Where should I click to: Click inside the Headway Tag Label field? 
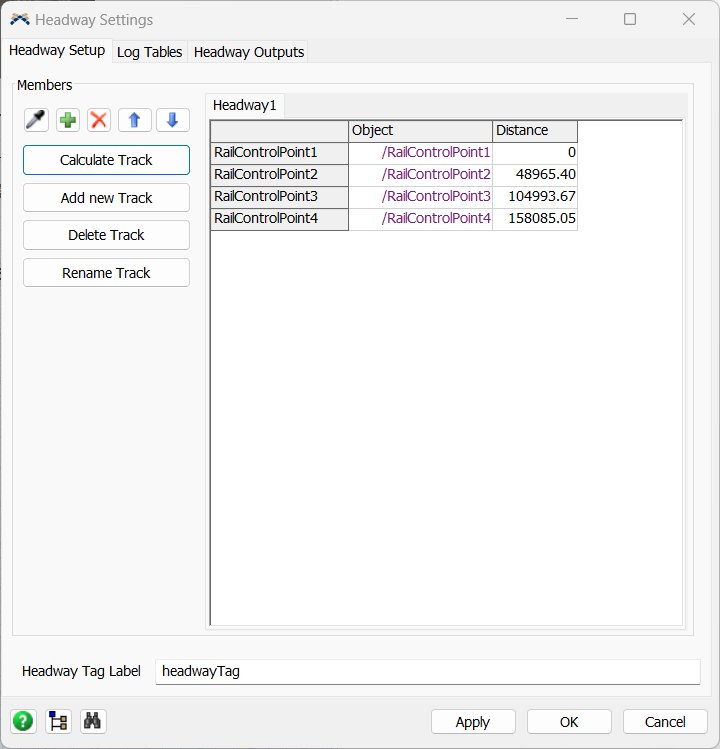427,672
